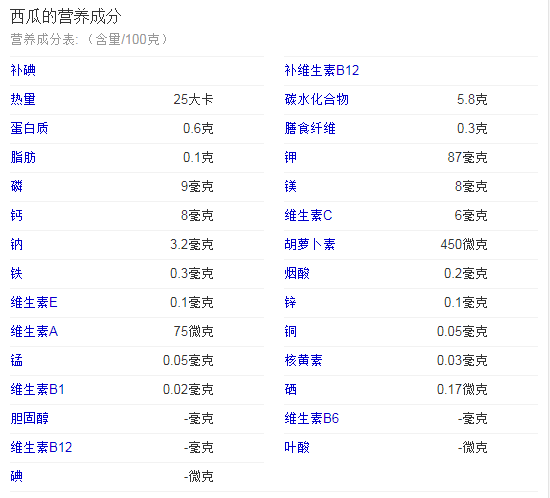The height and width of the screenshot is (498, 550).
Task: Open the 补碘 link
Action: point(23,70)
